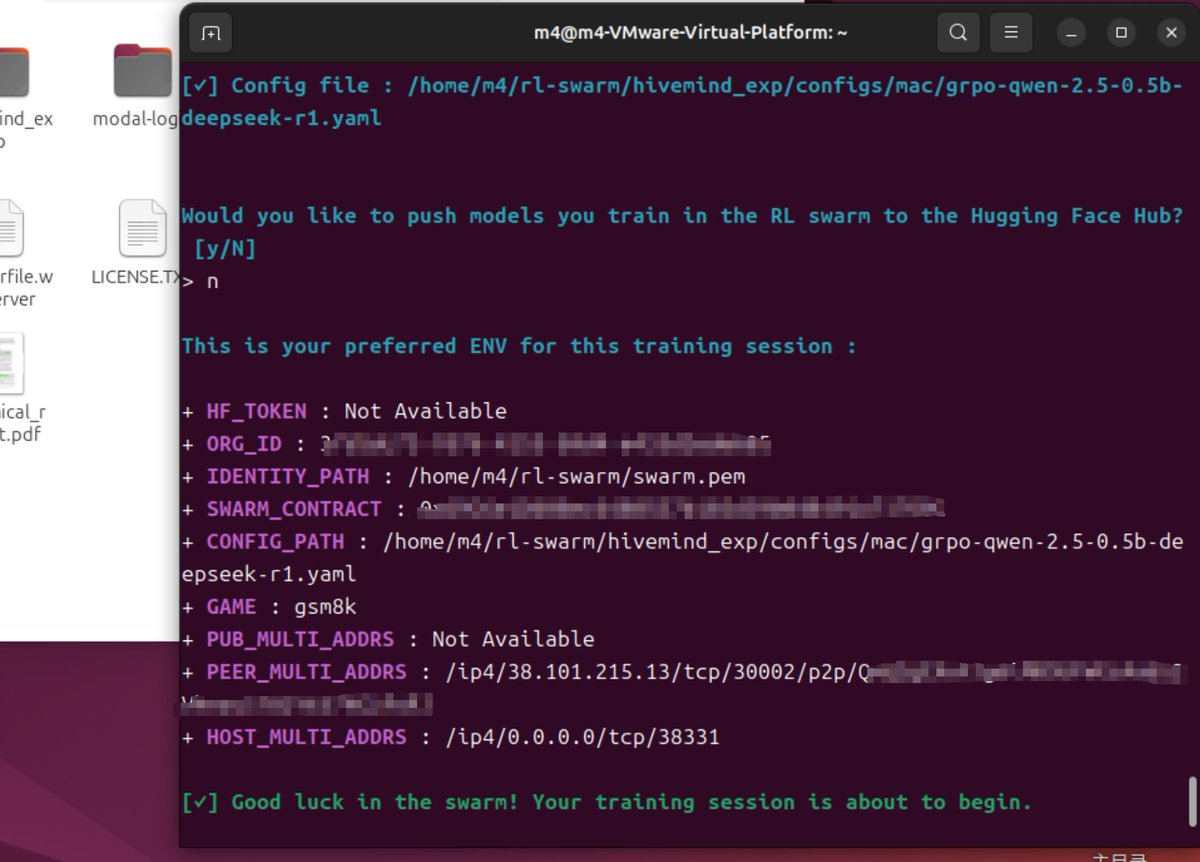Click the /ip4/0.0.0.0/tcp/38331 address
Image resolution: width=1200 pixels, height=862 pixels.
tap(583, 737)
